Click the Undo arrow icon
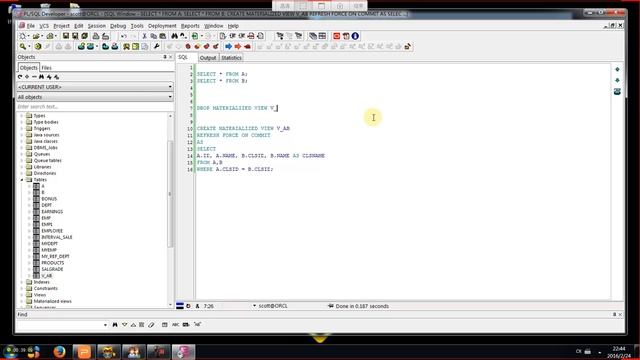 123,36
